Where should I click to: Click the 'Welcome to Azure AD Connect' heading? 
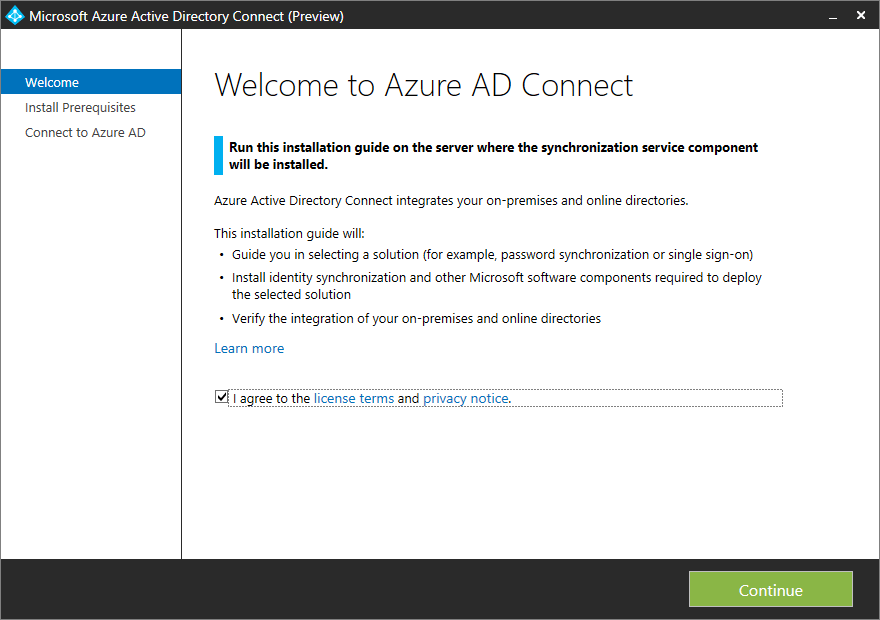pos(423,85)
